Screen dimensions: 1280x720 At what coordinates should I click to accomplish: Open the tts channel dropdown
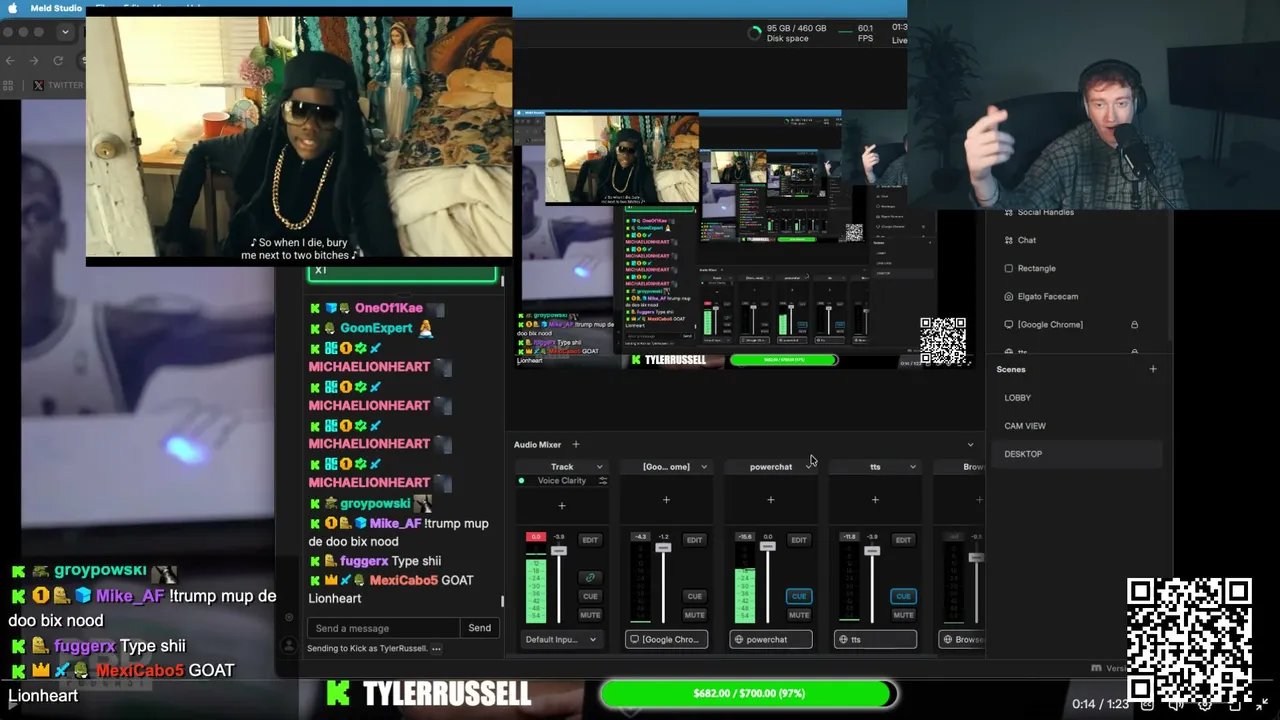pyautogui.click(x=913, y=467)
